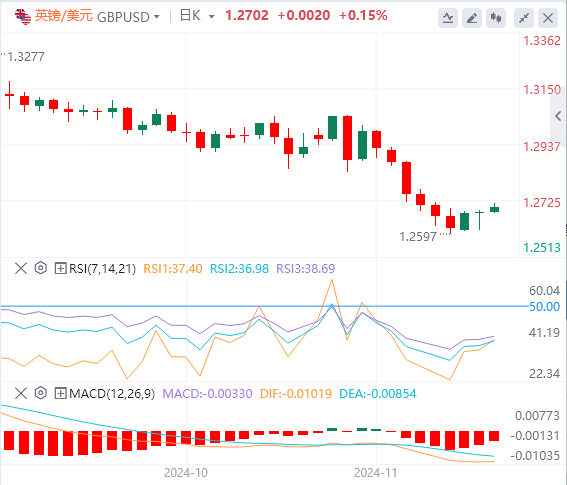Close the chart with the X button

point(548,18)
